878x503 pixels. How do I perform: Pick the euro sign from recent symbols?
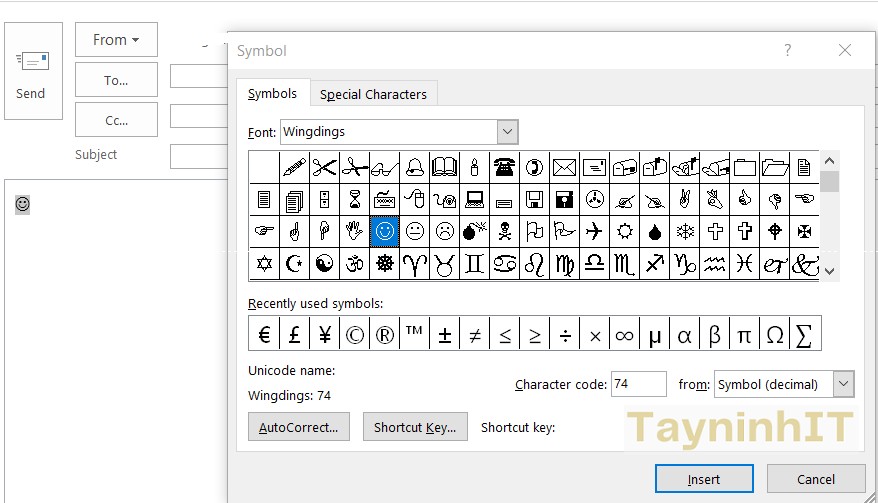click(264, 335)
